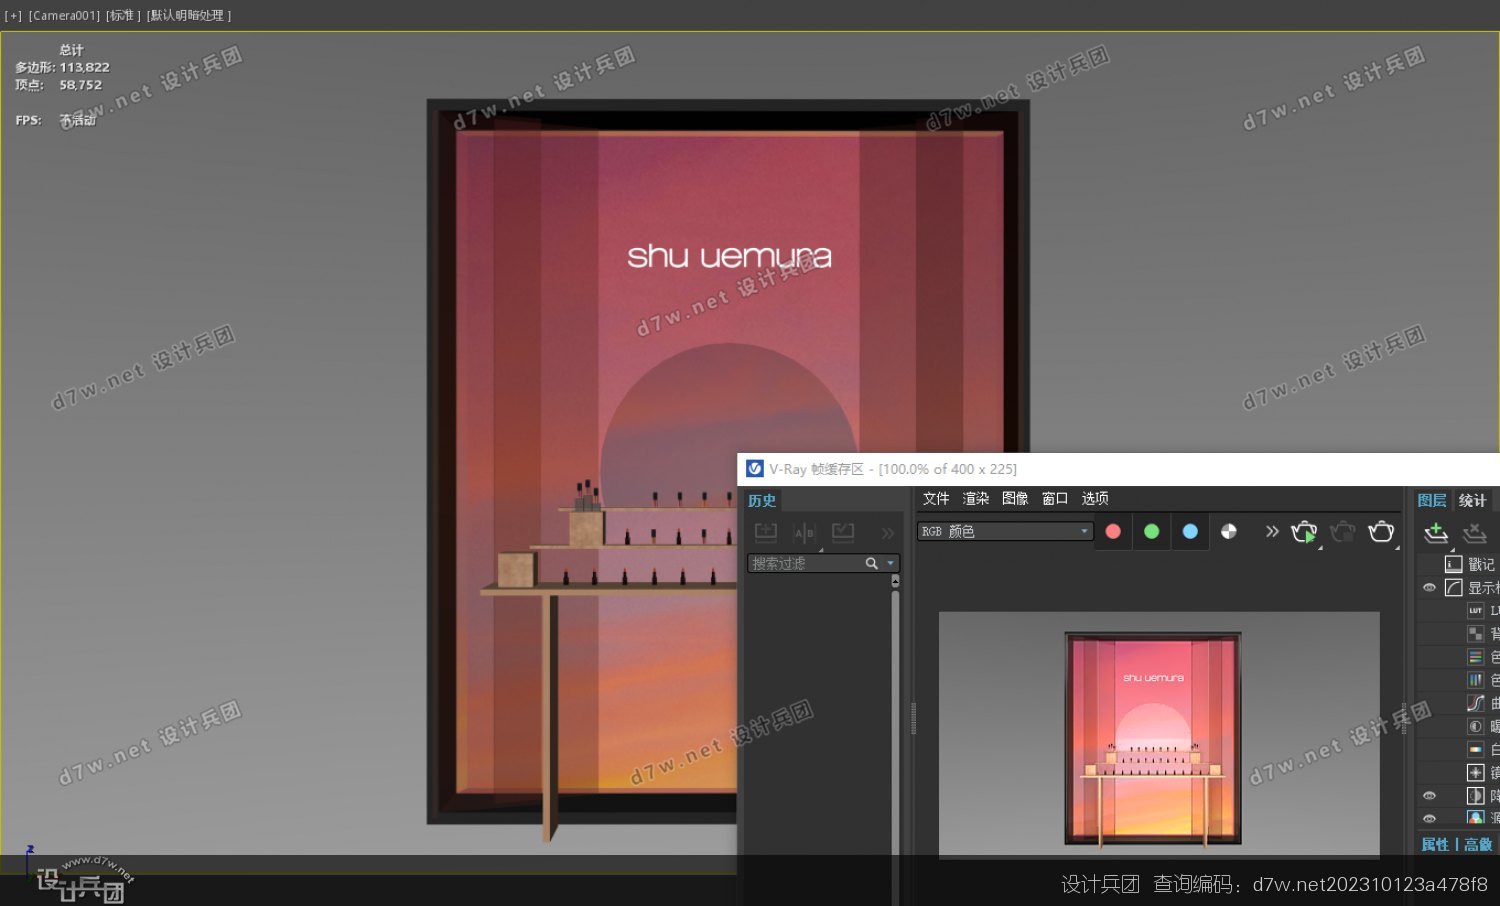This screenshot has width=1500, height=906.
Task: Toggle the blue channel in V-Ray frame buffer
Action: (1190, 532)
